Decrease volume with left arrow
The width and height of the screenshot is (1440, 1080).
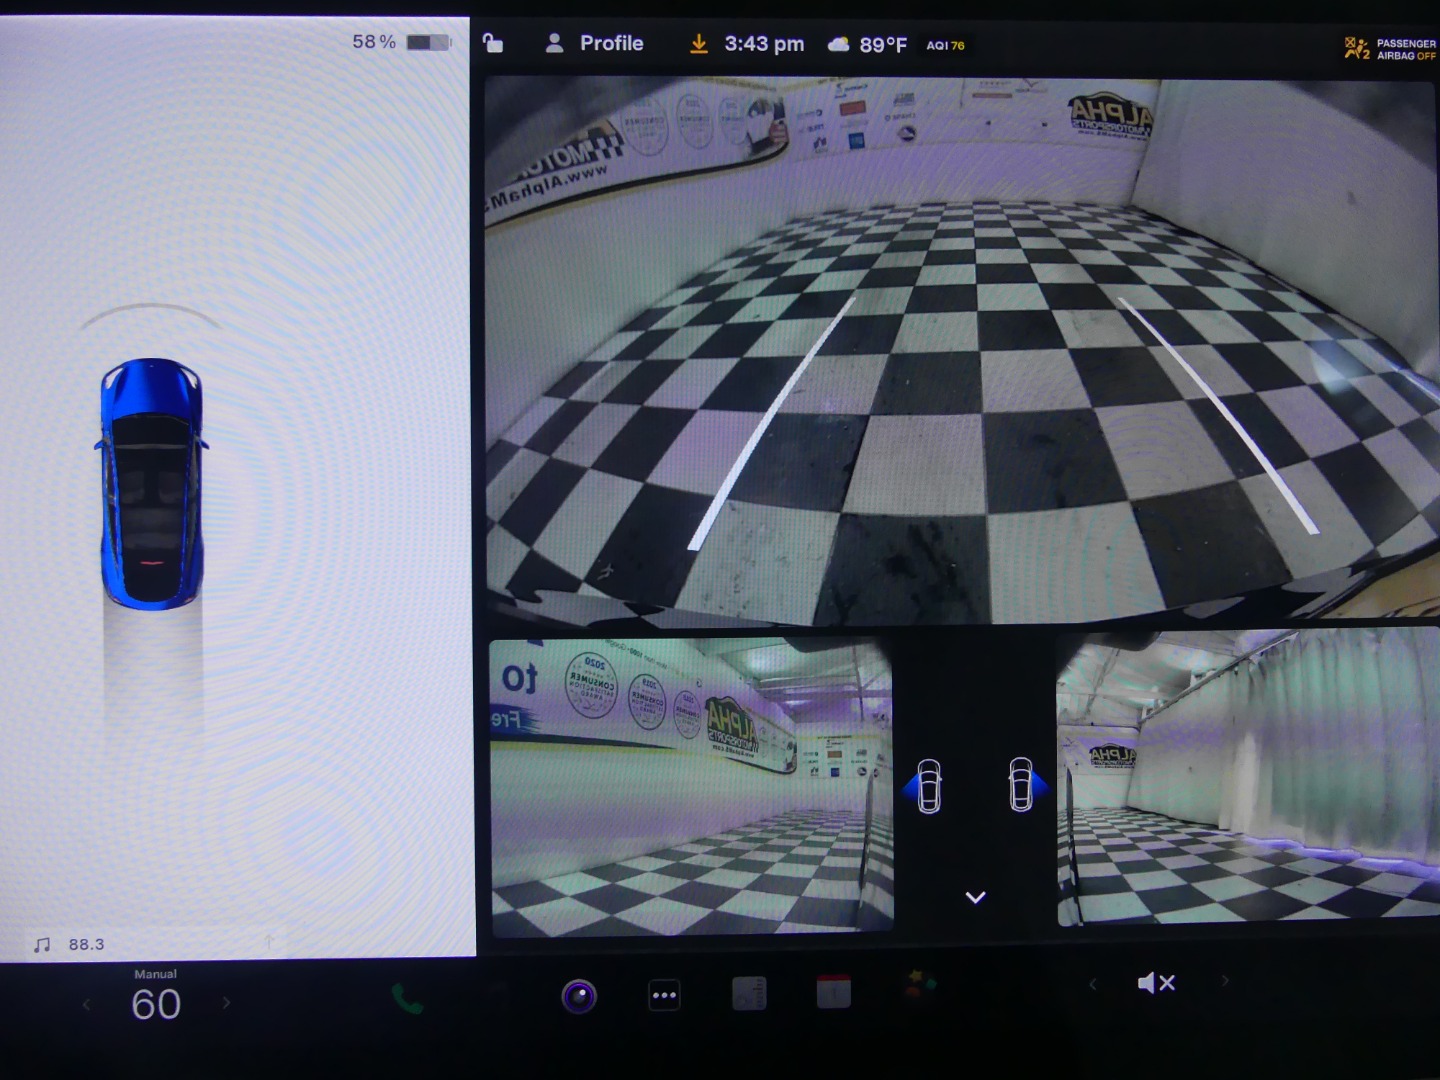click(x=1092, y=984)
